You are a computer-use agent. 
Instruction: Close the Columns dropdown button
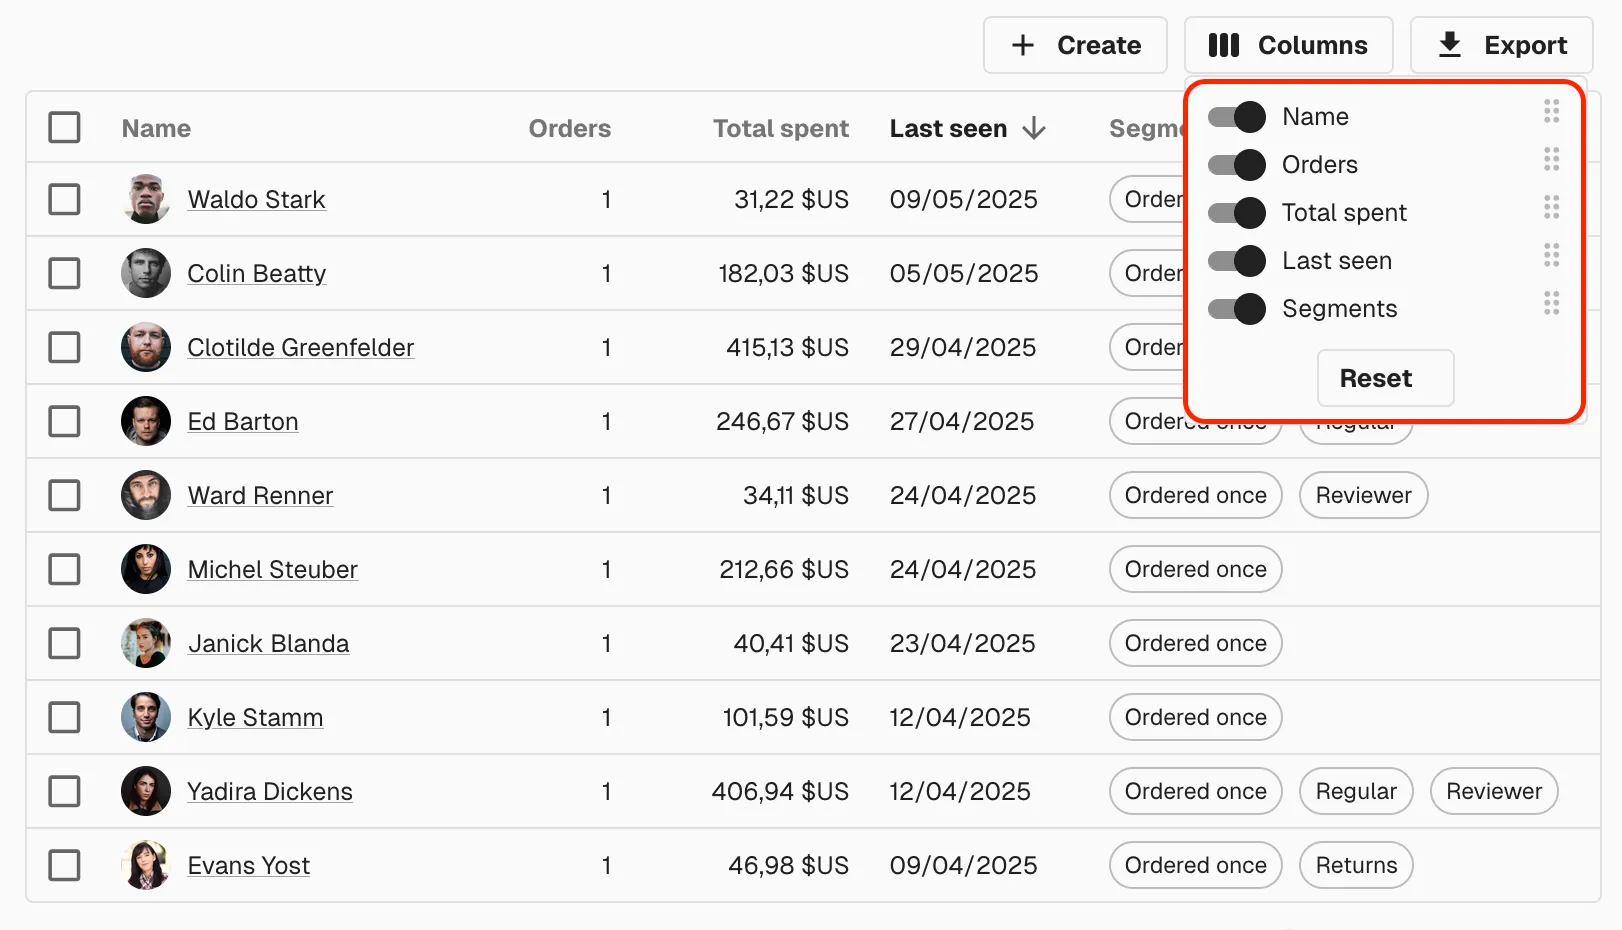(1288, 45)
